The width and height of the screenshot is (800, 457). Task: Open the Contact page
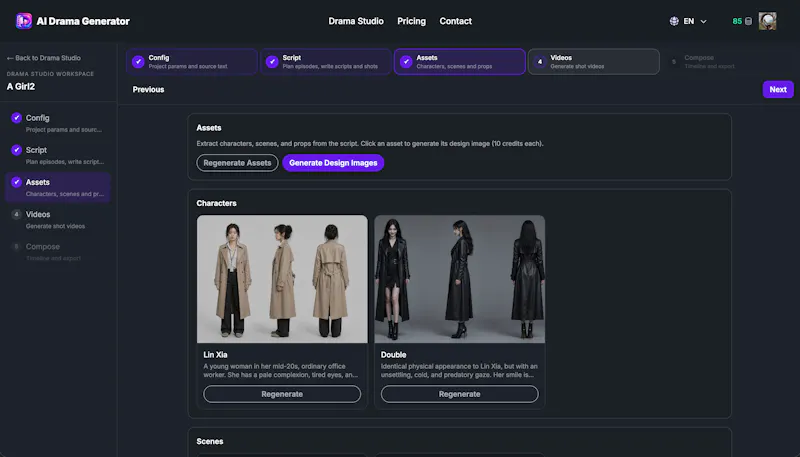456,21
